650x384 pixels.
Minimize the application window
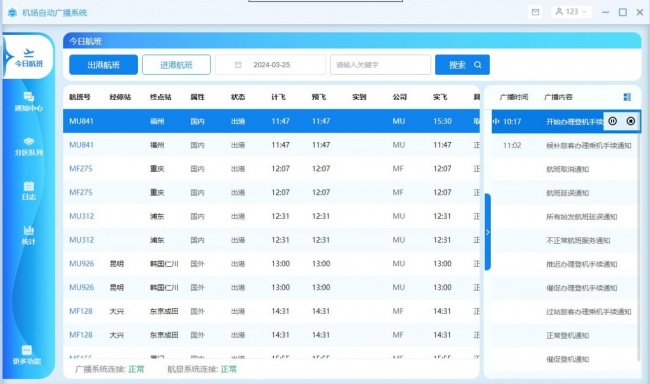605,12
